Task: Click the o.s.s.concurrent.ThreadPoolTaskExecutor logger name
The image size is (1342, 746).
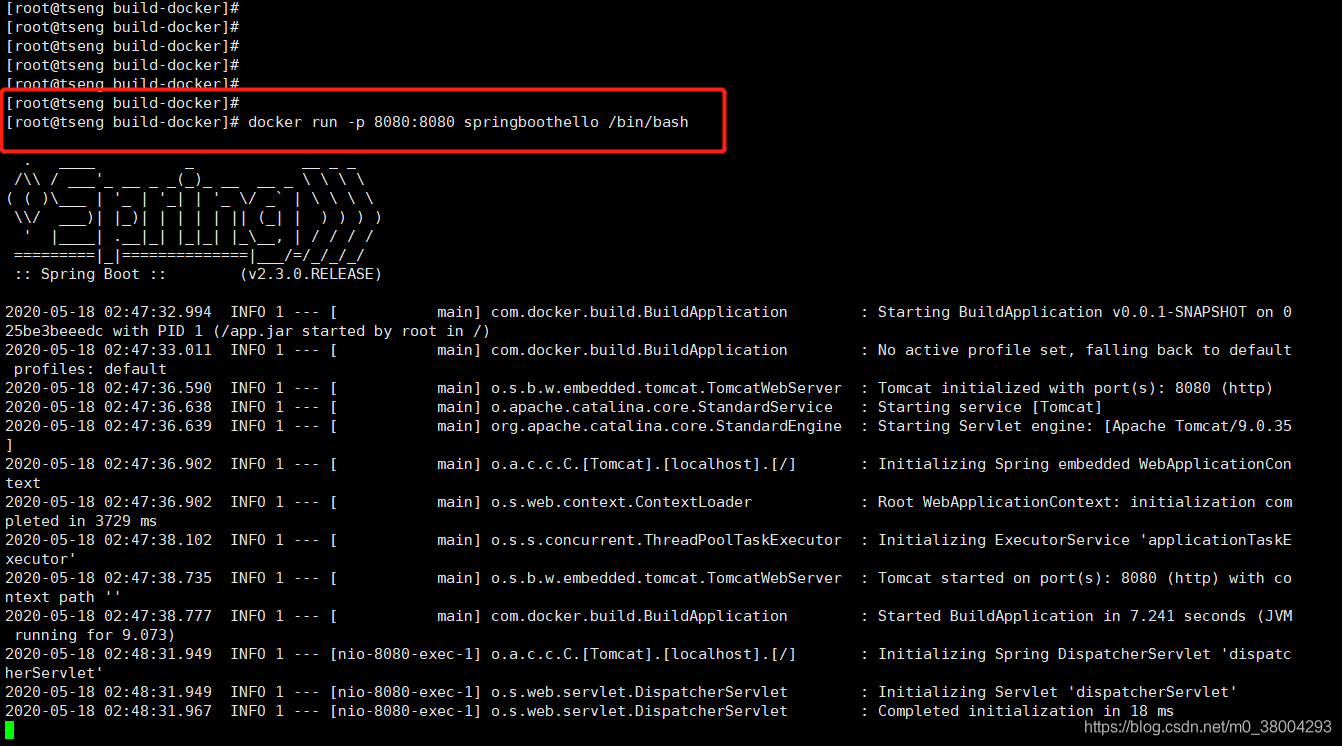Action: (666, 540)
